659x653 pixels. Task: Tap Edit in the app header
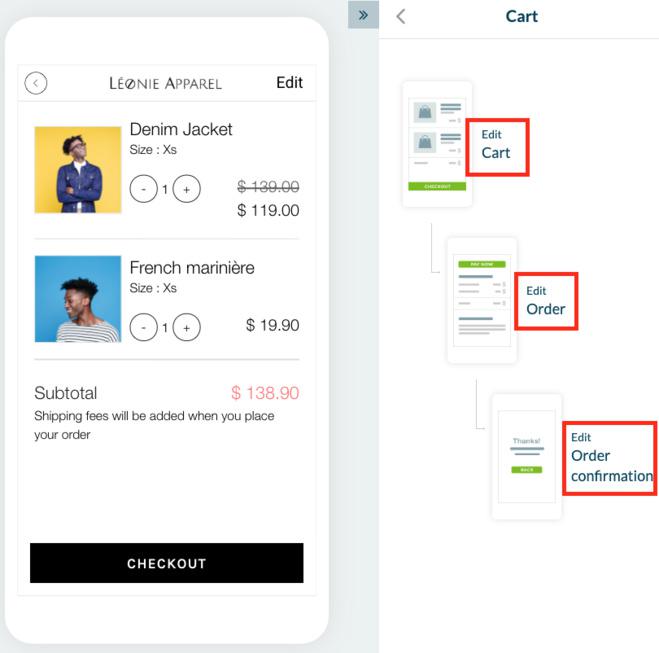coord(289,83)
